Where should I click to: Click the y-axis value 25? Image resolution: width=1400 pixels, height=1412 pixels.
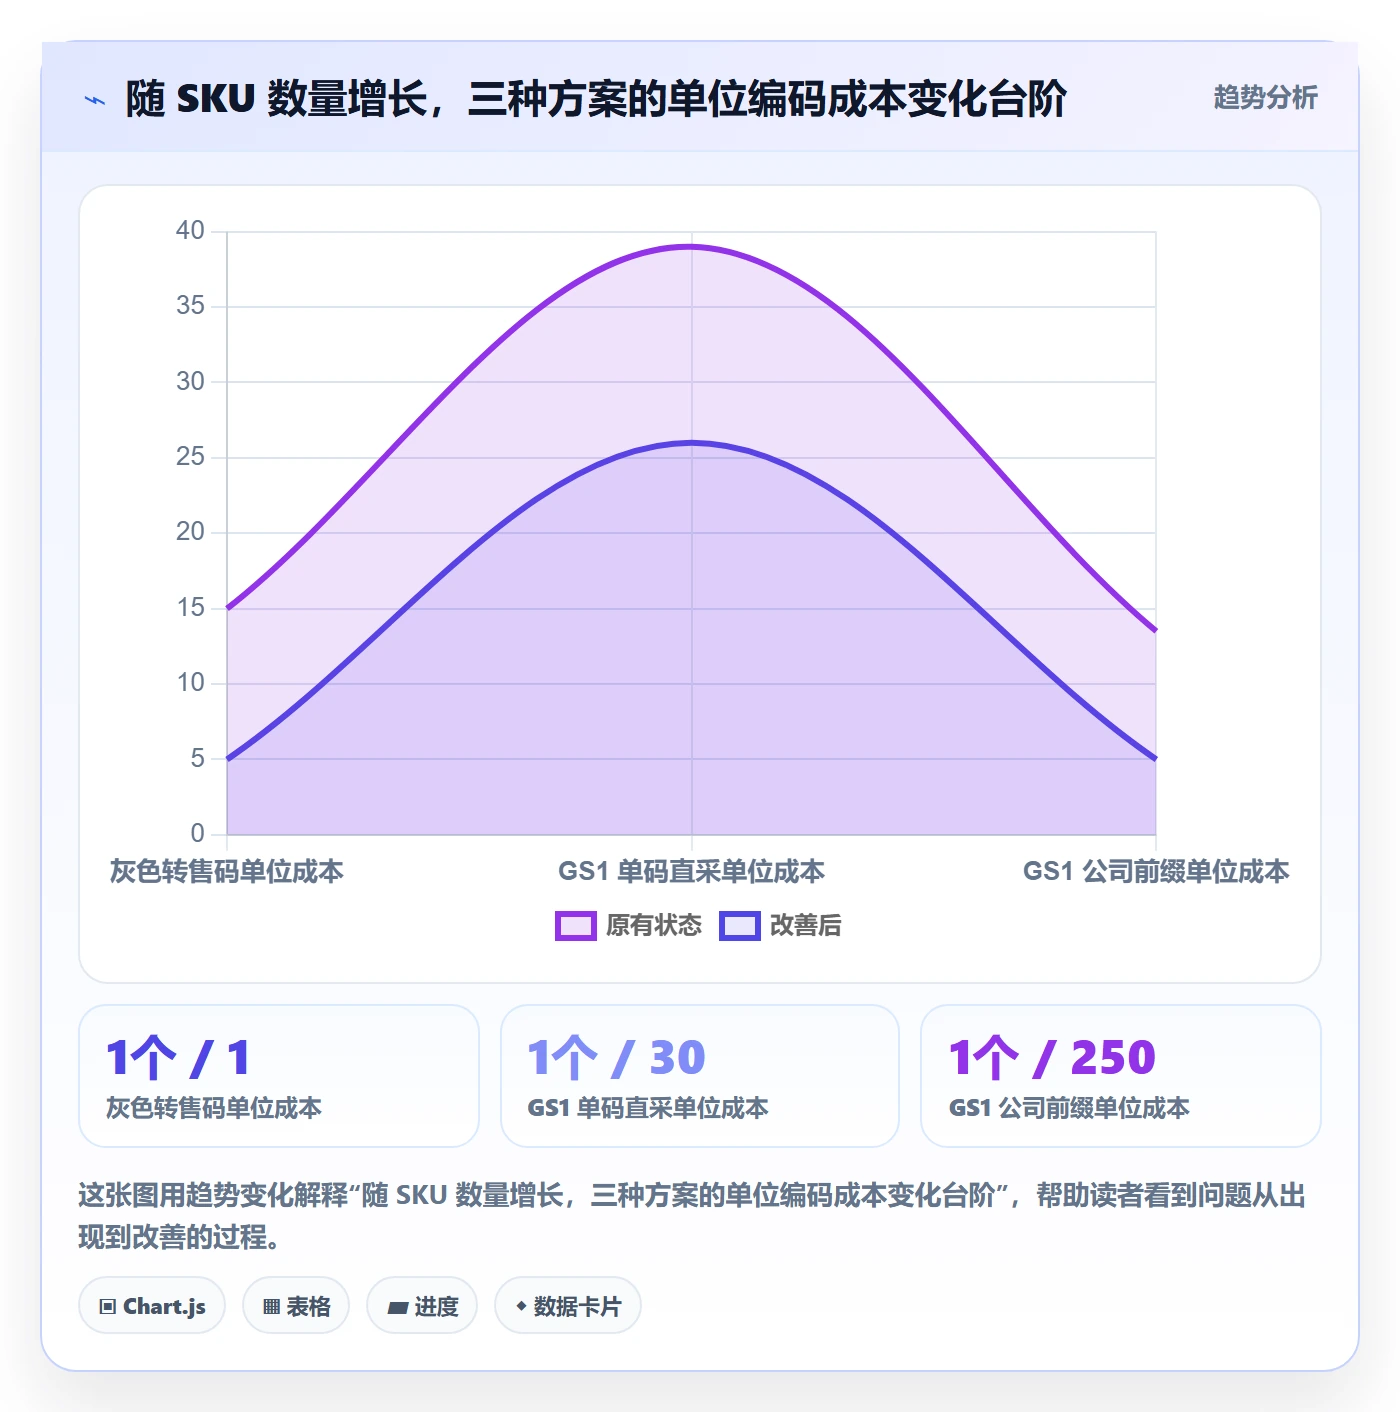[190, 457]
